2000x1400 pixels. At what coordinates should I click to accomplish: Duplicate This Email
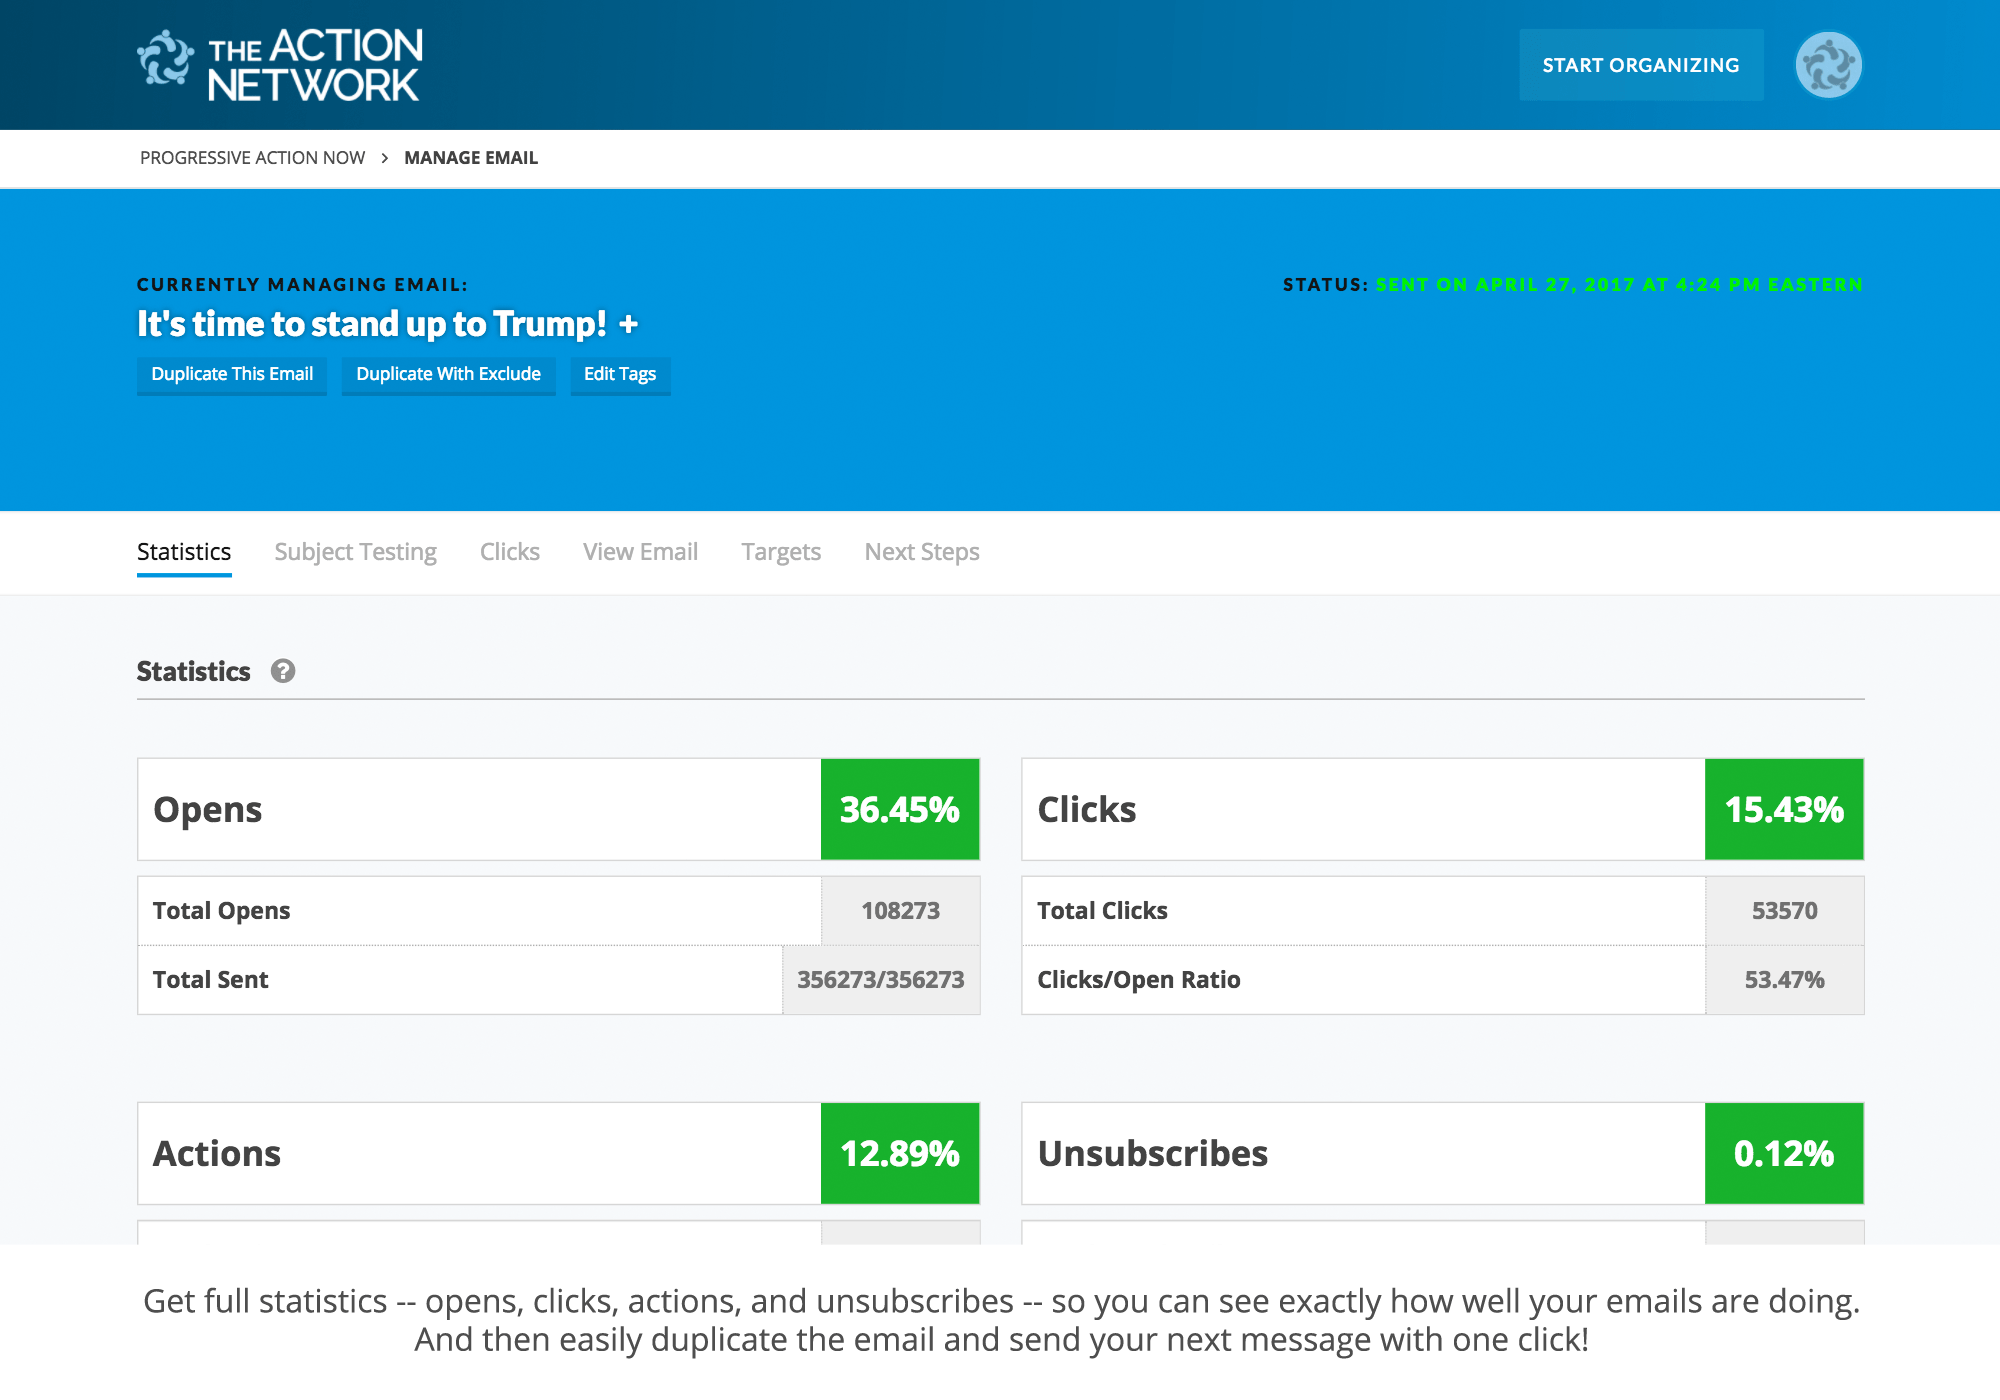click(232, 374)
